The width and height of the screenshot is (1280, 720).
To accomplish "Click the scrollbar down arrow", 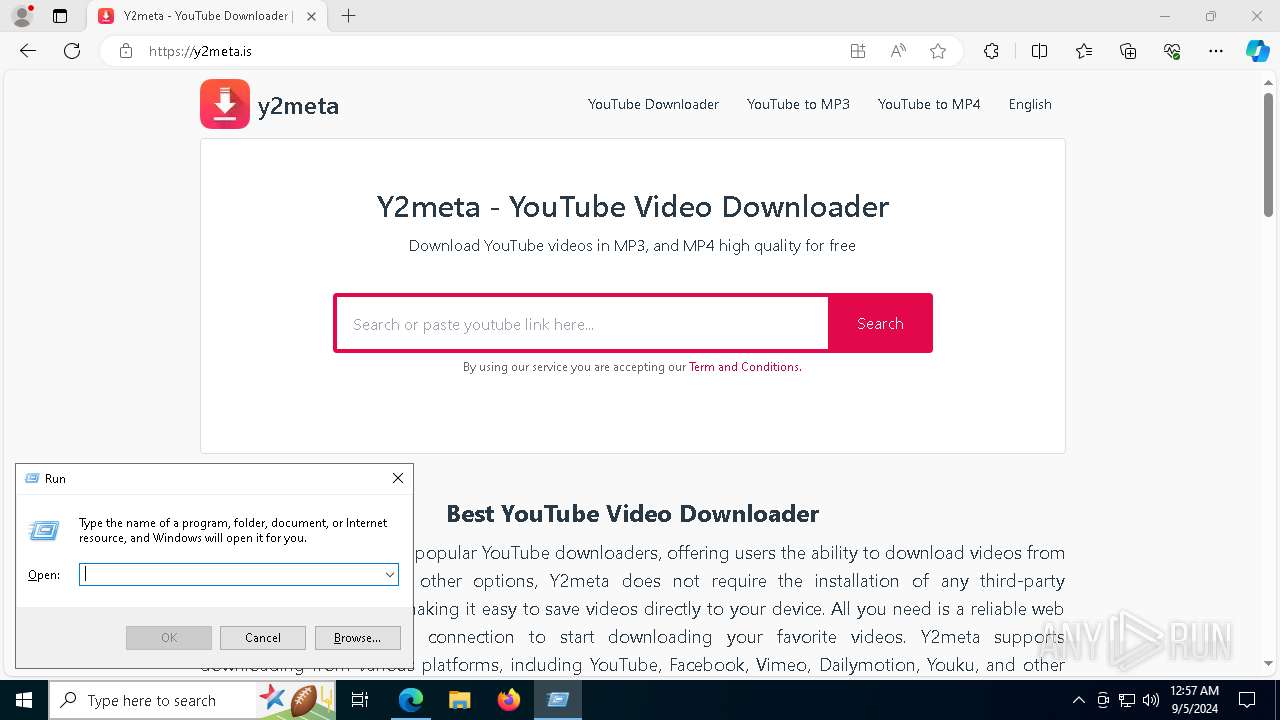I will 1268,663.
